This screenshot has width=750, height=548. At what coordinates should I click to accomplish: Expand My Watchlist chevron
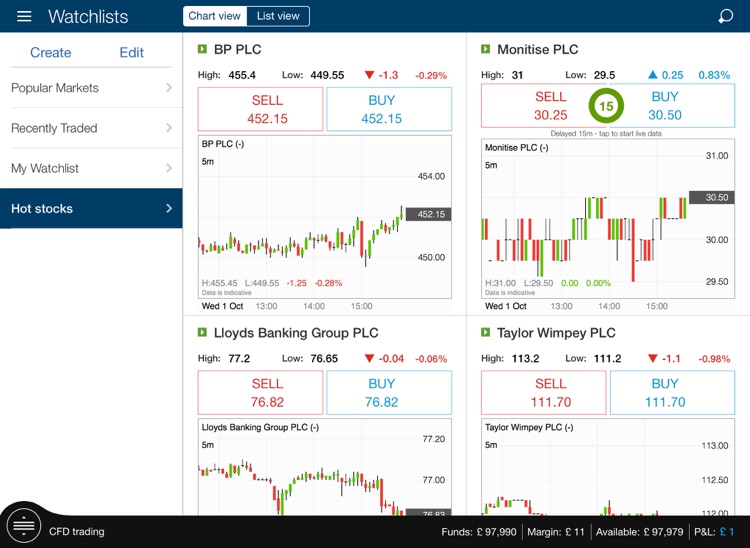tap(169, 168)
